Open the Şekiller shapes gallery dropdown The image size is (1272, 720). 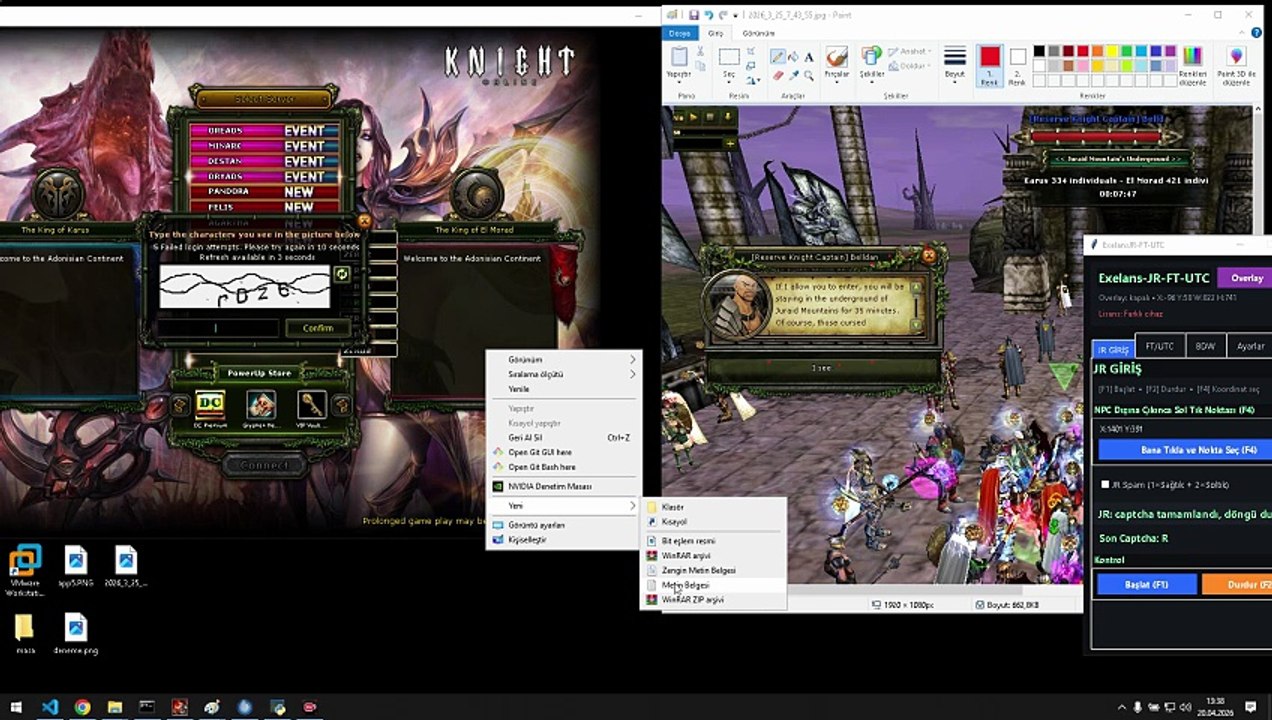pos(872,82)
